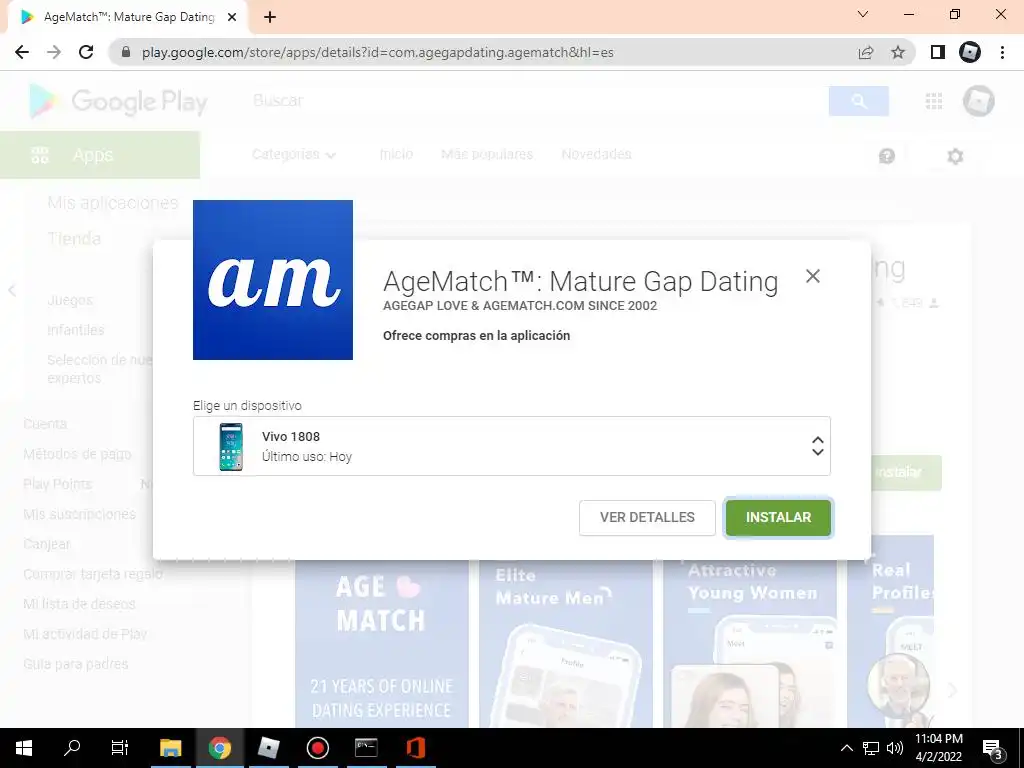Click the blue search magnifier button

point(858,101)
